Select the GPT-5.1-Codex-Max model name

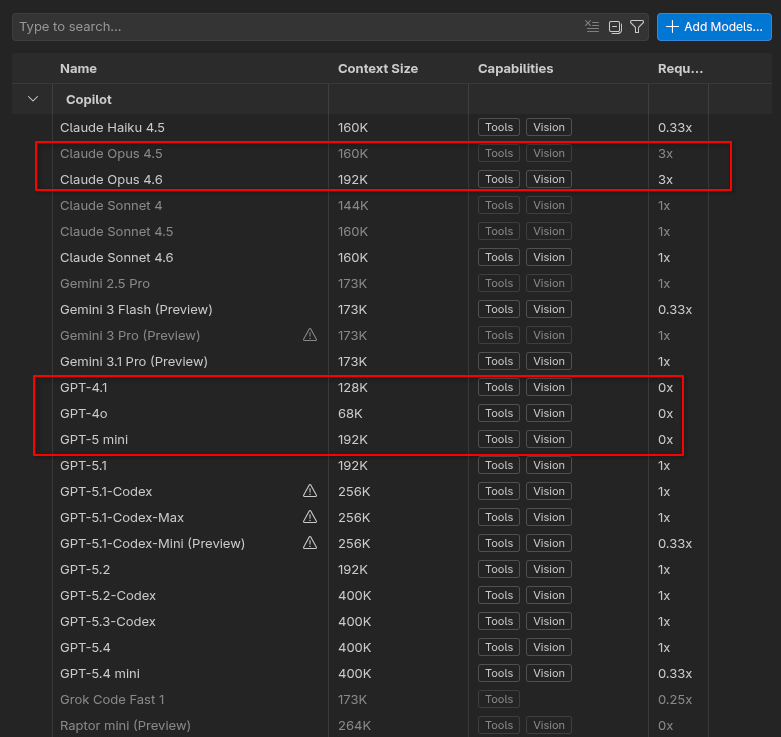coord(122,517)
